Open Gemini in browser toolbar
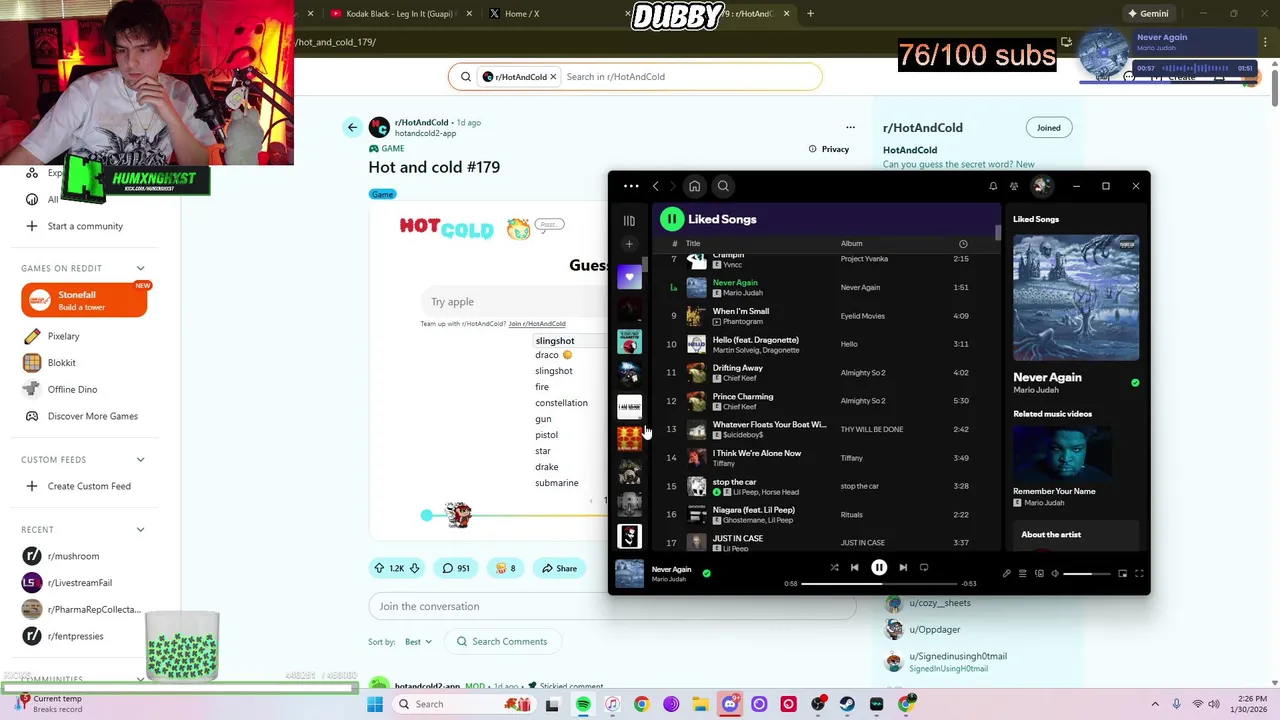The width and height of the screenshot is (1280, 720). pyautogui.click(x=1147, y=14)
